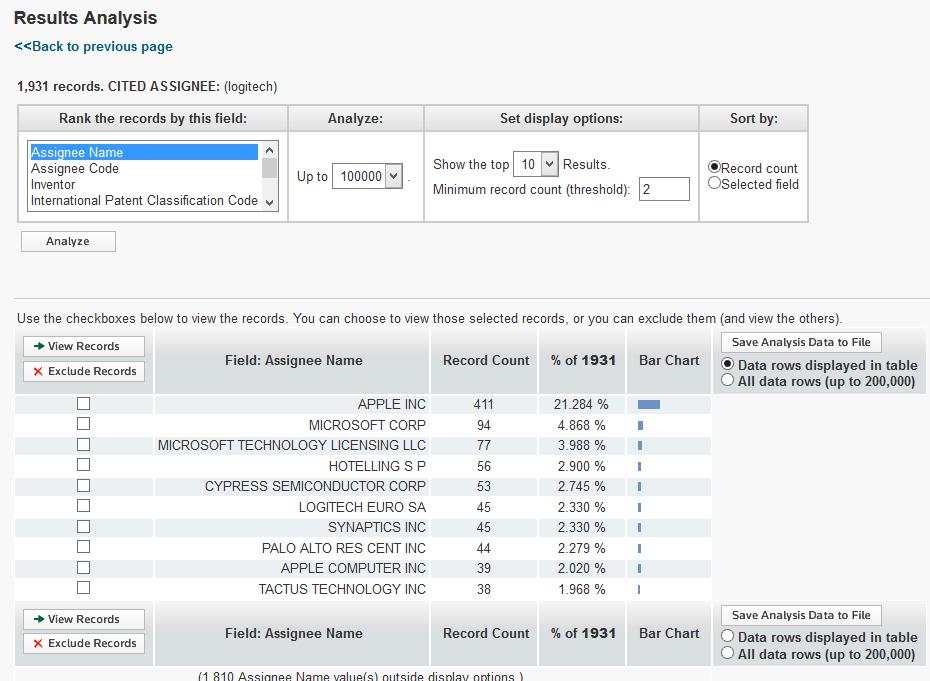
Task: Select top Data rows displayed in table radio
Action: click(x=727, y=364)
